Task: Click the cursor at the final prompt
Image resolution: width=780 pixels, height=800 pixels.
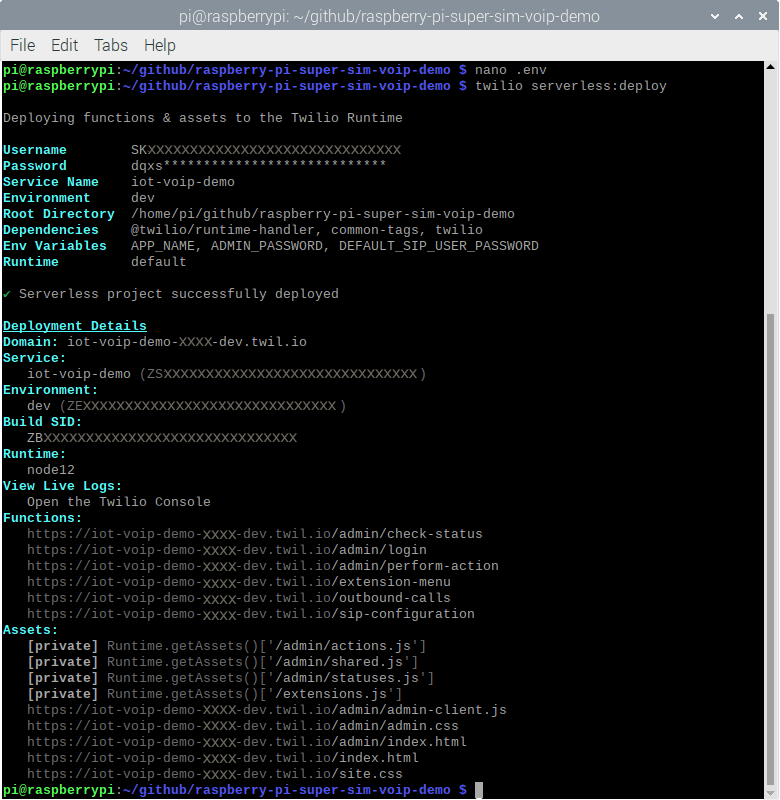Action: pos(479,790)
